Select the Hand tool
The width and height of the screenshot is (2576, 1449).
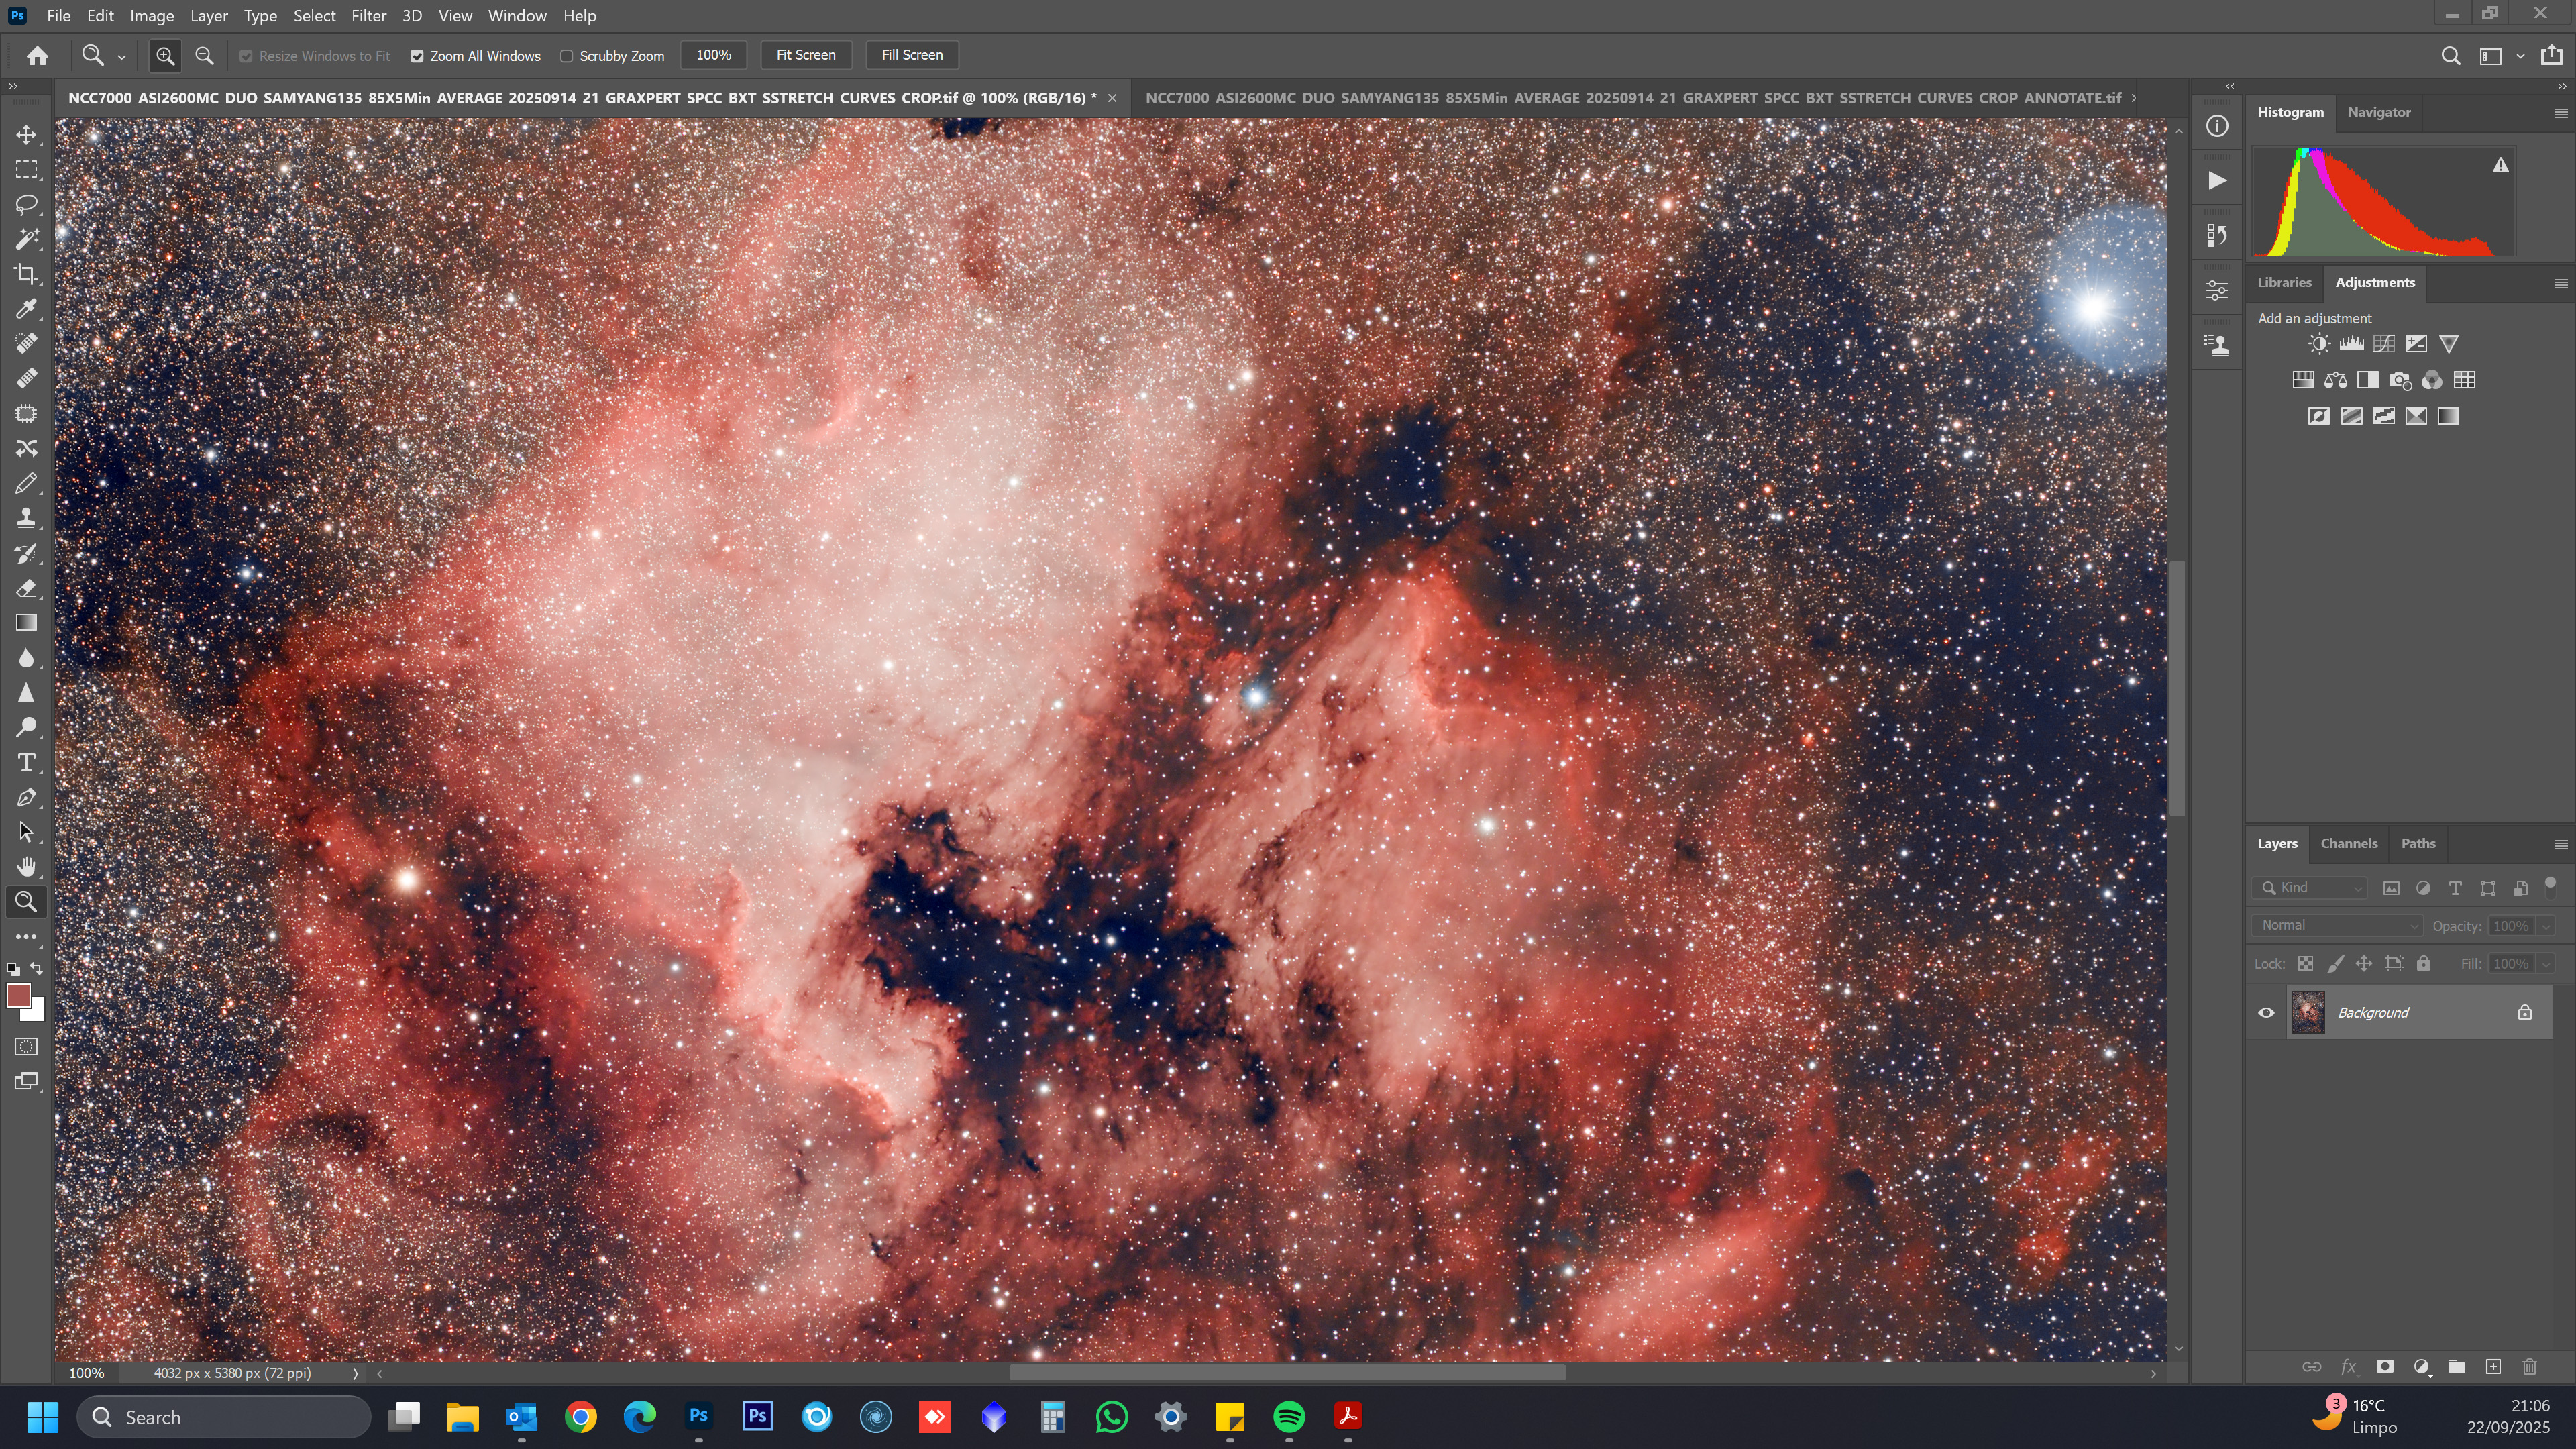[x=26, y=866]
